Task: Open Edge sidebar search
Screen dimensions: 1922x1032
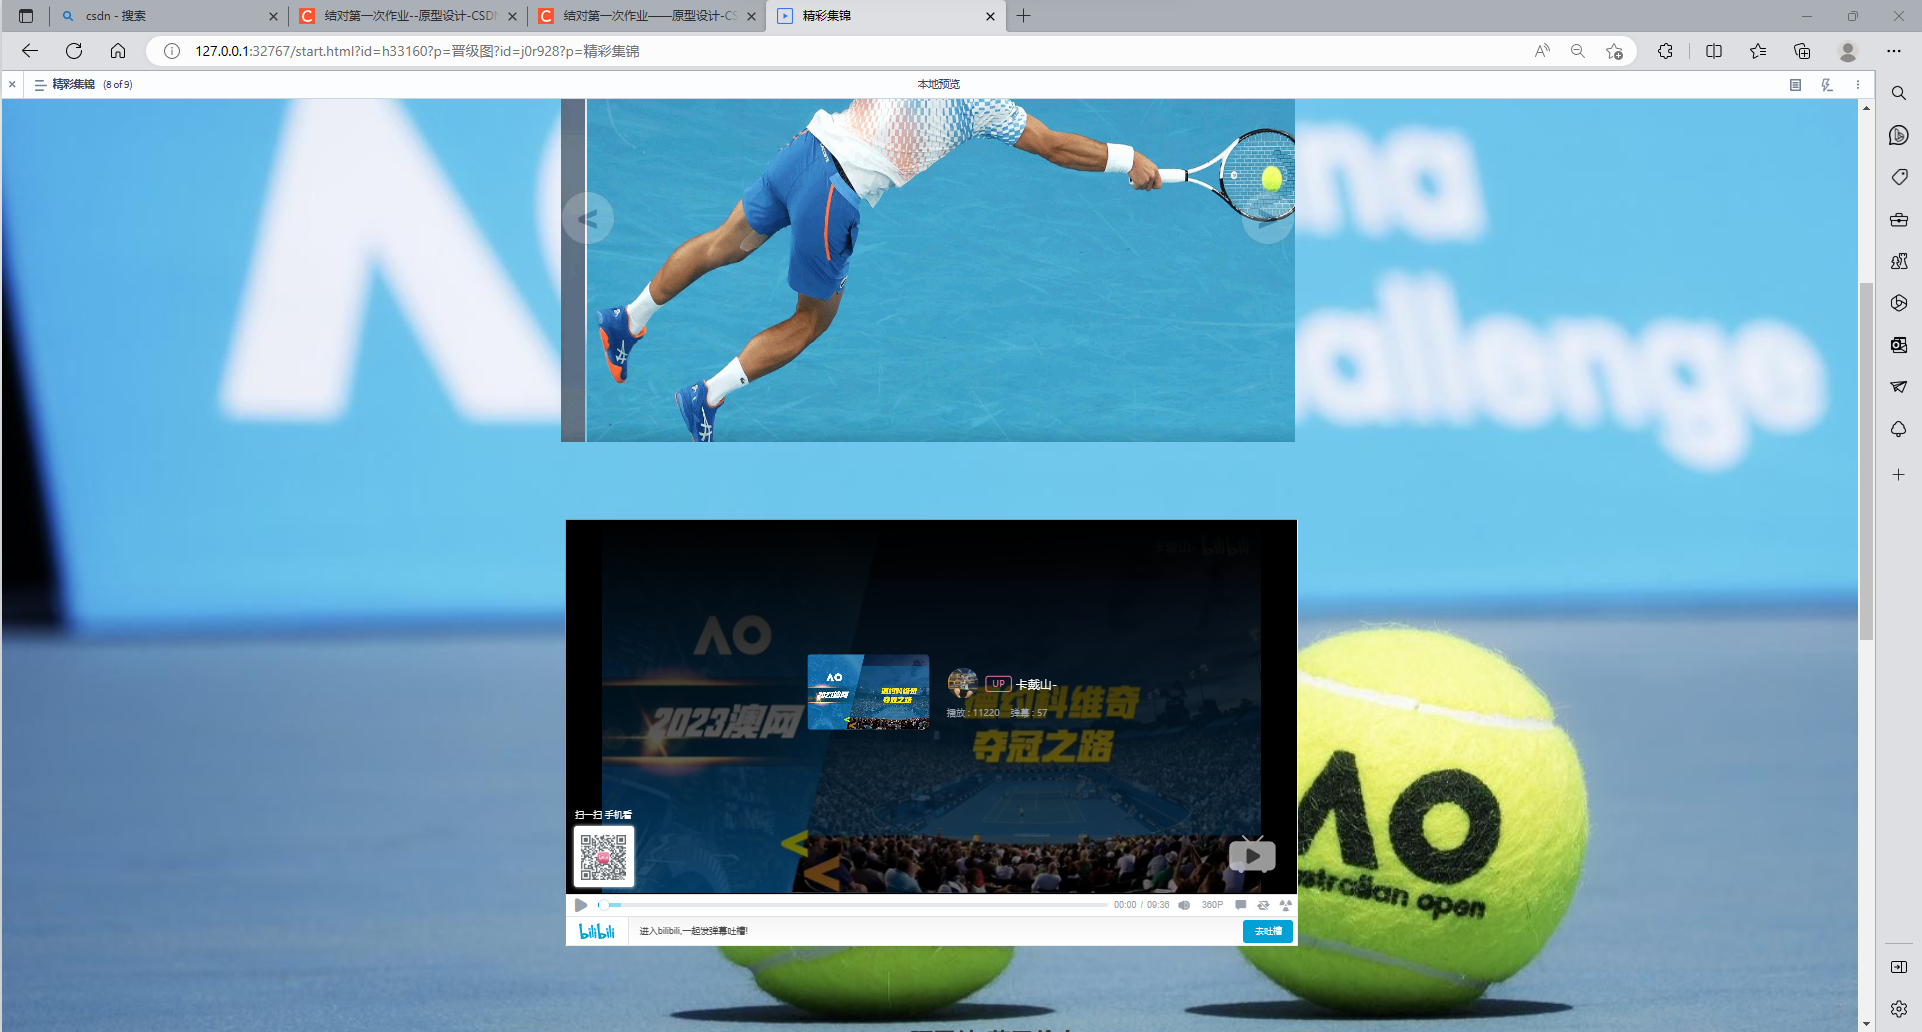Action: [1899, 93]
